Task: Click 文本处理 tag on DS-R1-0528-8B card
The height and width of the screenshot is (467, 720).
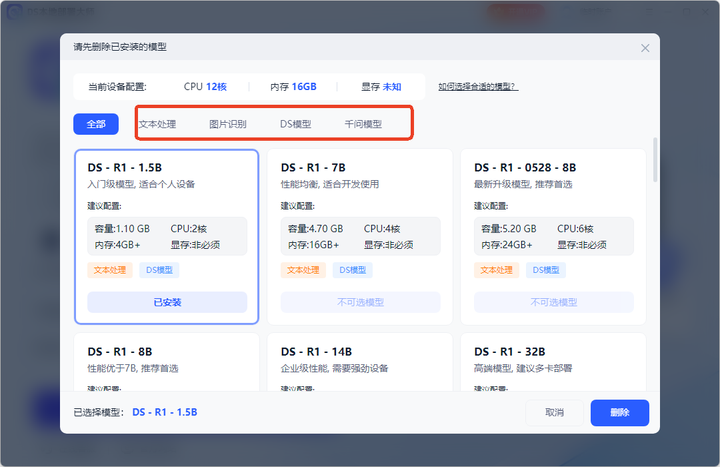Action: (x=496, y=270)
